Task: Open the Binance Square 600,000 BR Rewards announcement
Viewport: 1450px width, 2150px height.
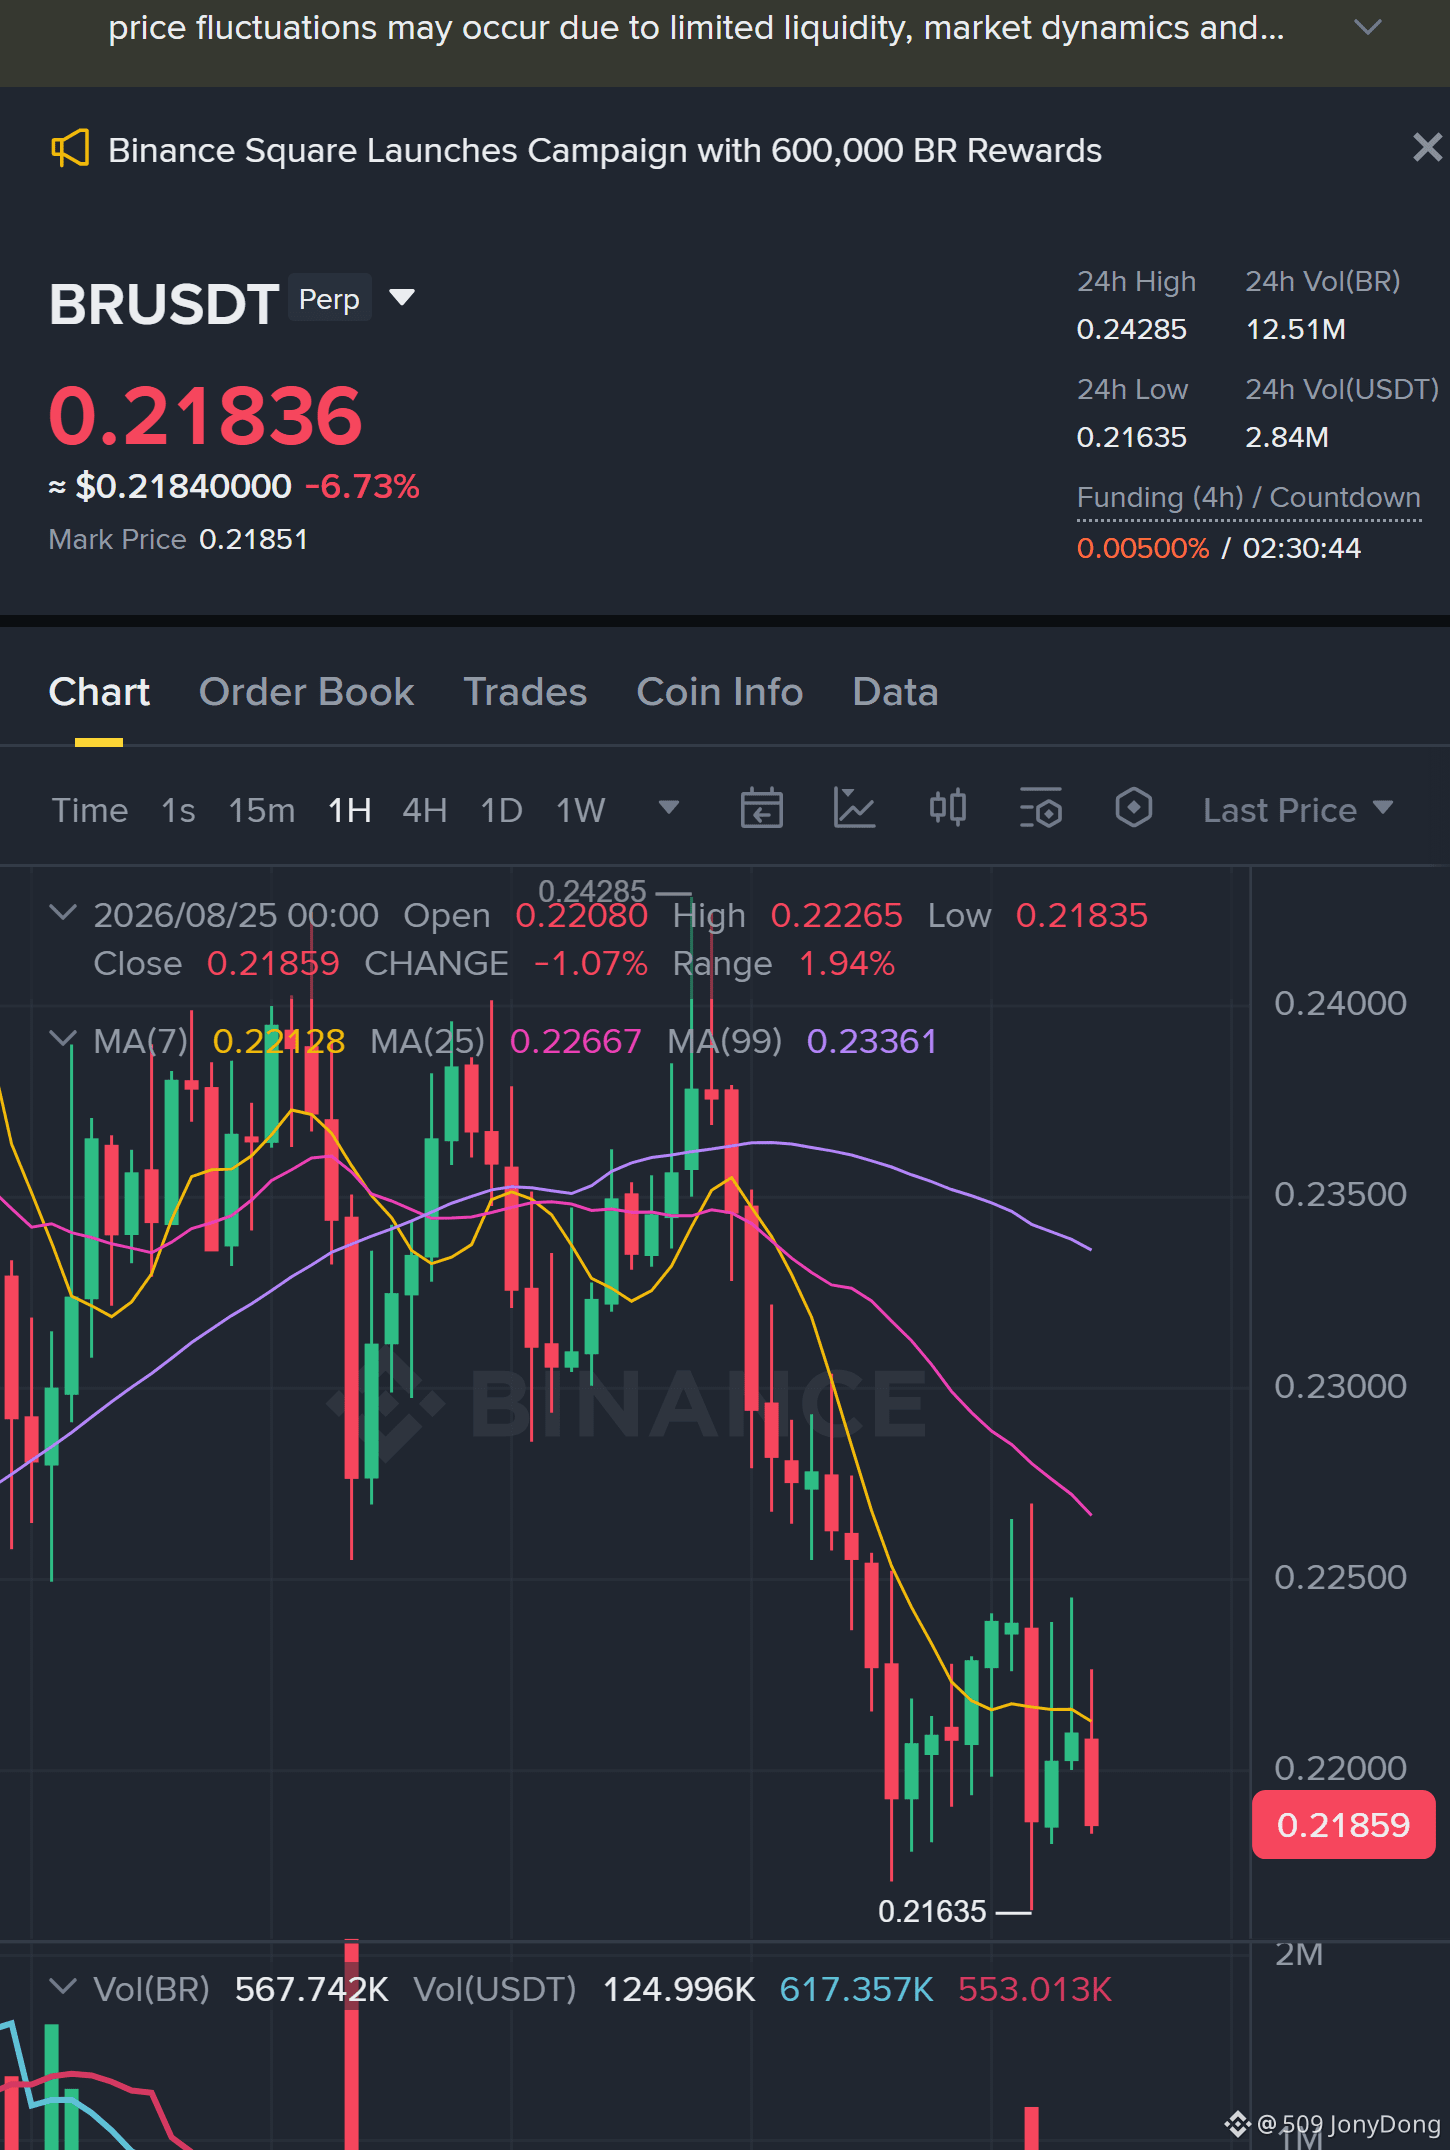Action: pyautogui.click(x=604, y=150)
